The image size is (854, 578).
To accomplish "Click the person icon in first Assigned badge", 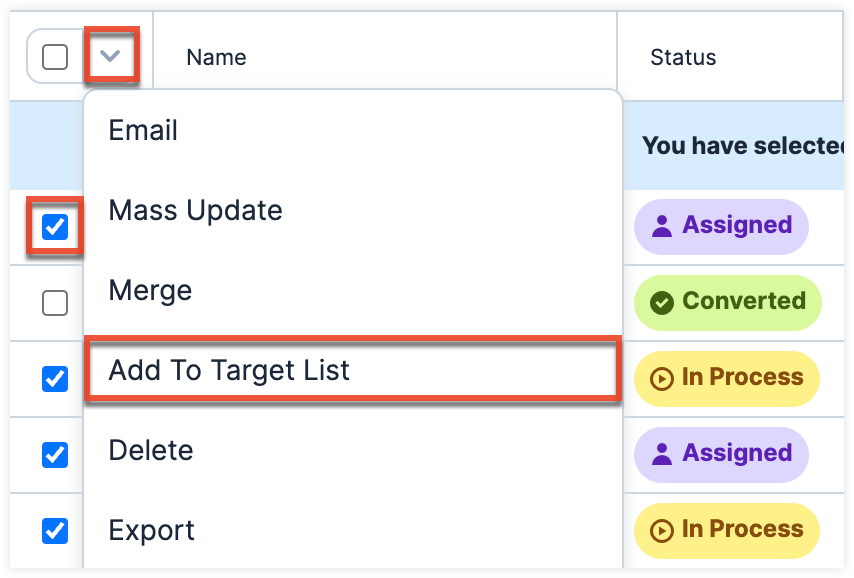I will click(661, 226).
